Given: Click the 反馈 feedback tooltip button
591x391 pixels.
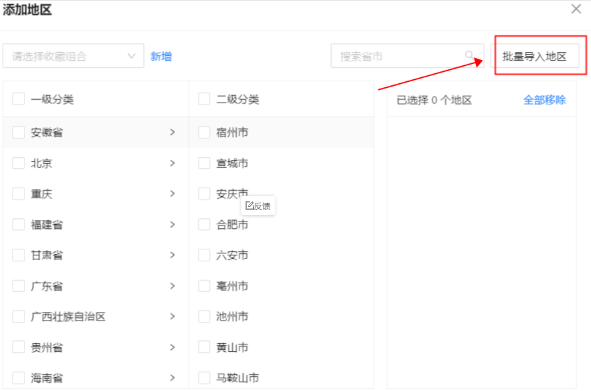Looking at the screenshot, I should point(258,206).
